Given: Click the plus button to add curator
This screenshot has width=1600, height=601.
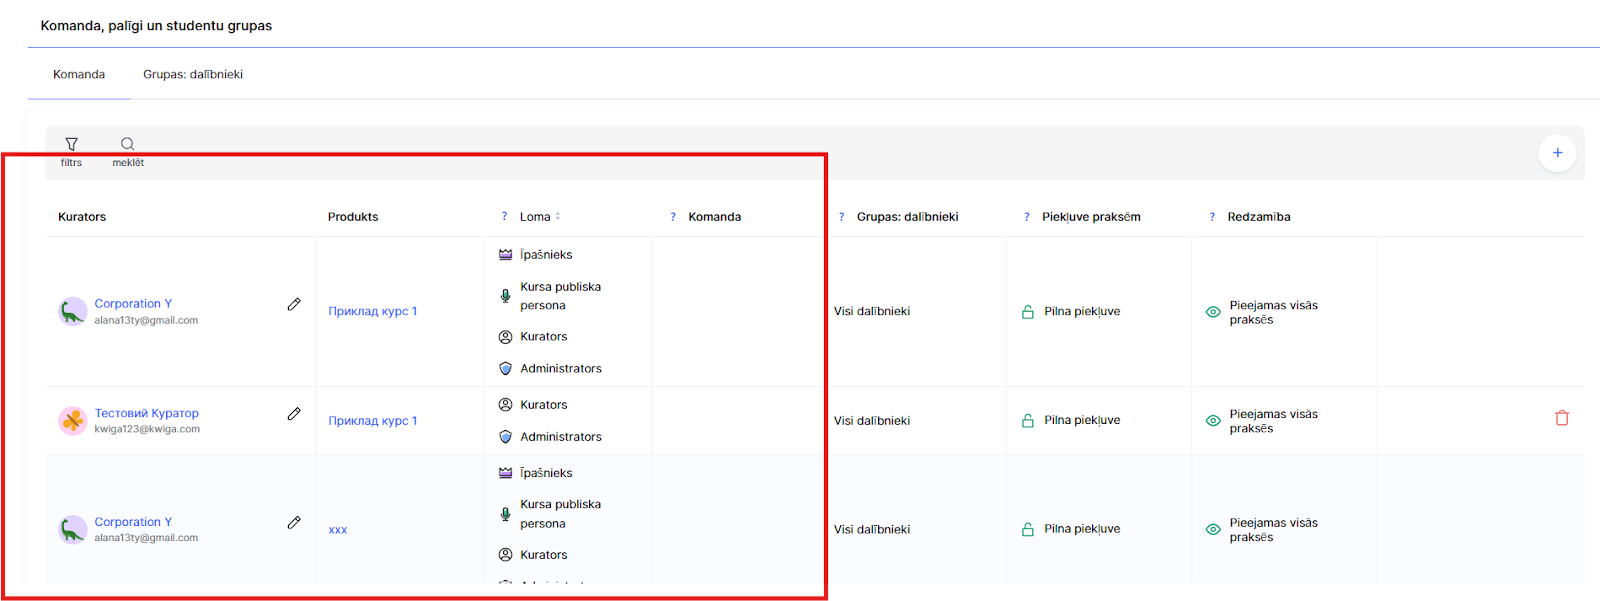Looking at the screenshot, I should click(x=1557, y=153).
